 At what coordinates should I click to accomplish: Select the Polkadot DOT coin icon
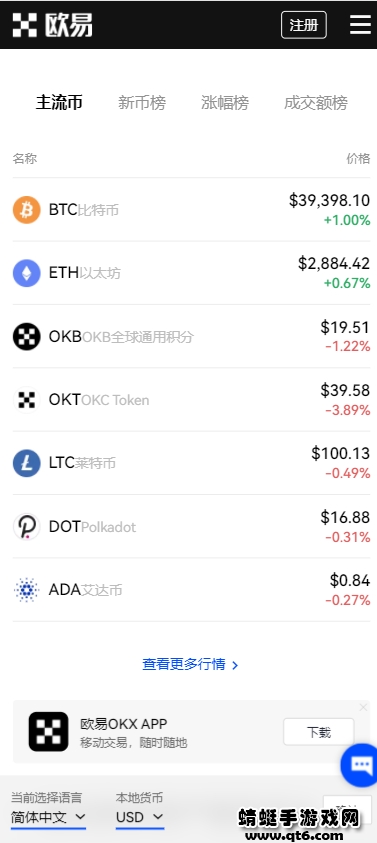click(x=26, y=527)
